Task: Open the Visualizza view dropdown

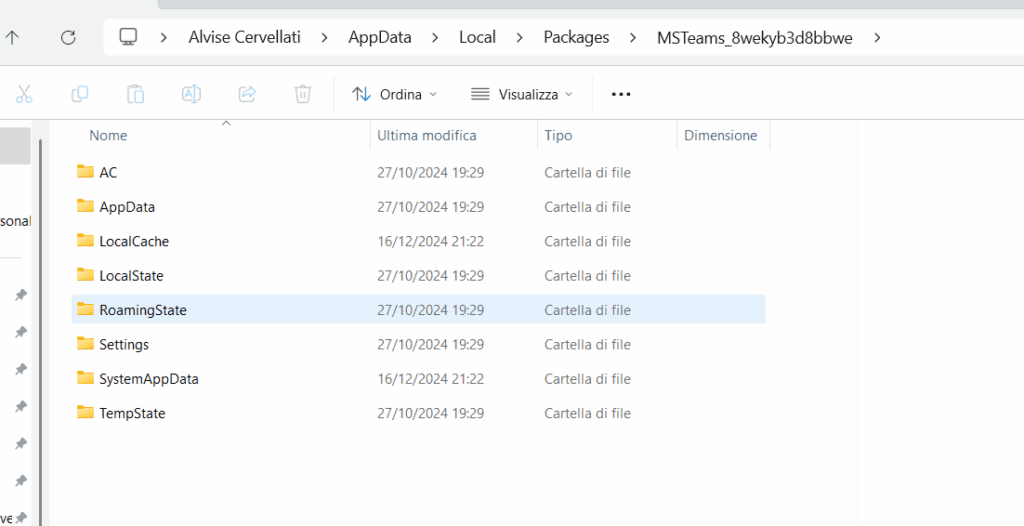Action: [522, 94]
